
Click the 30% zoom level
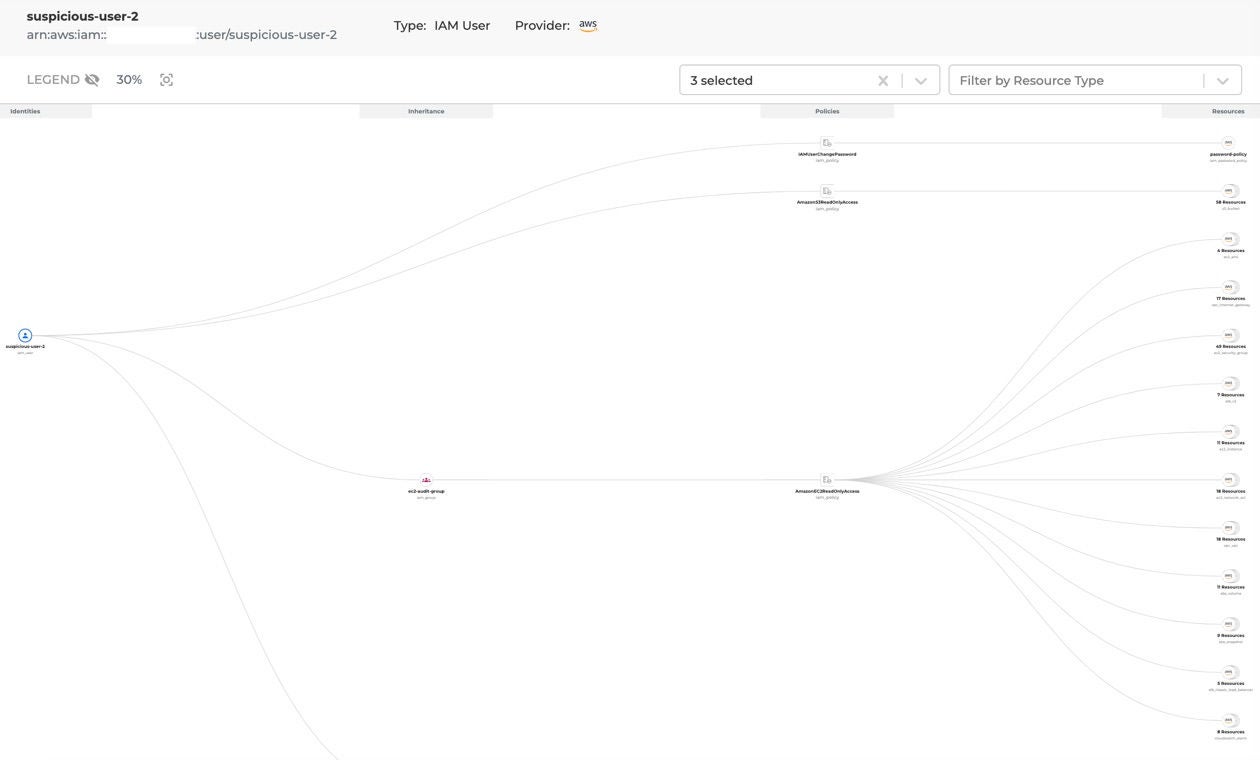click(129, 80)
